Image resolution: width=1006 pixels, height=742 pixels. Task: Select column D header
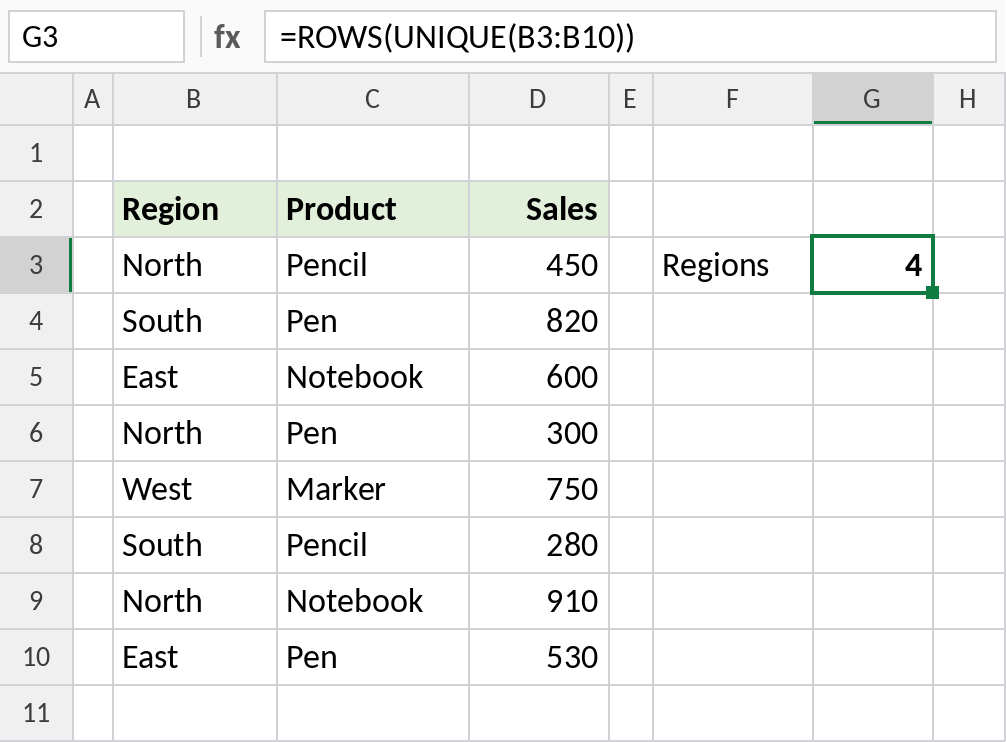pos(538,99)
